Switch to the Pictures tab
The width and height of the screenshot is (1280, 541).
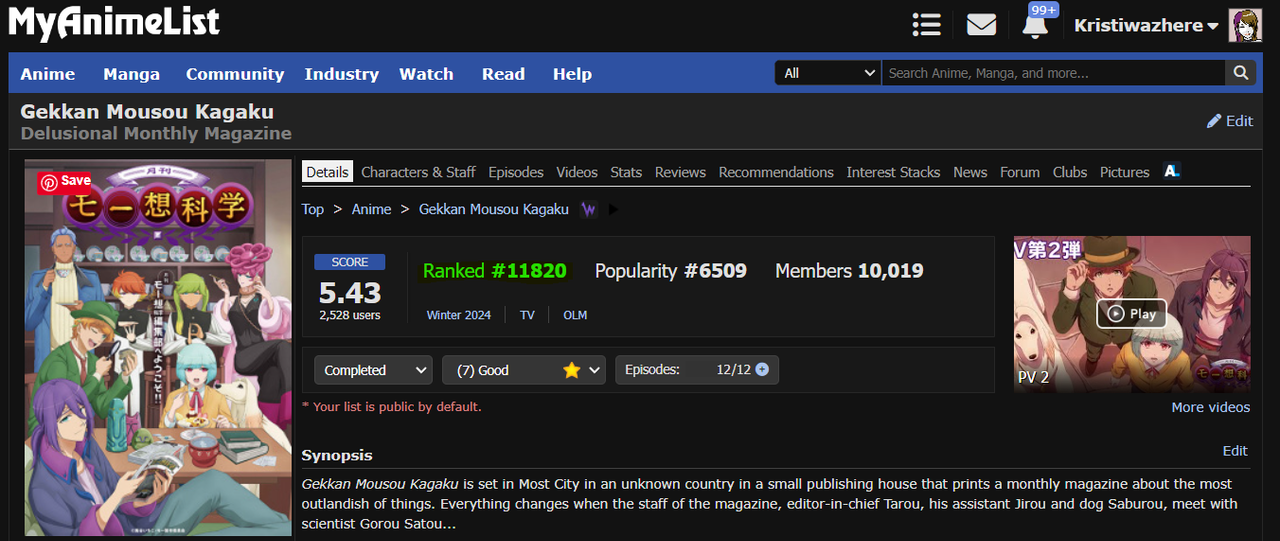coord(1125,172)
